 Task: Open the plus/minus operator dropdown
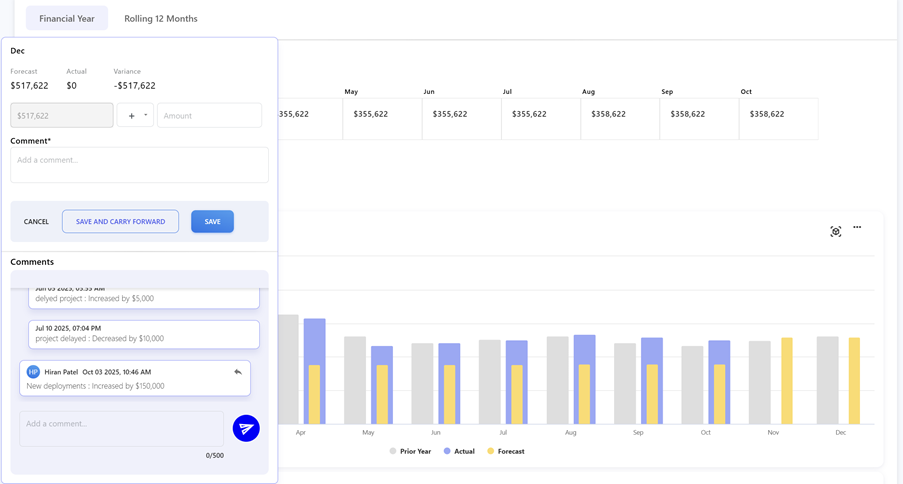[x=135, y=115]
